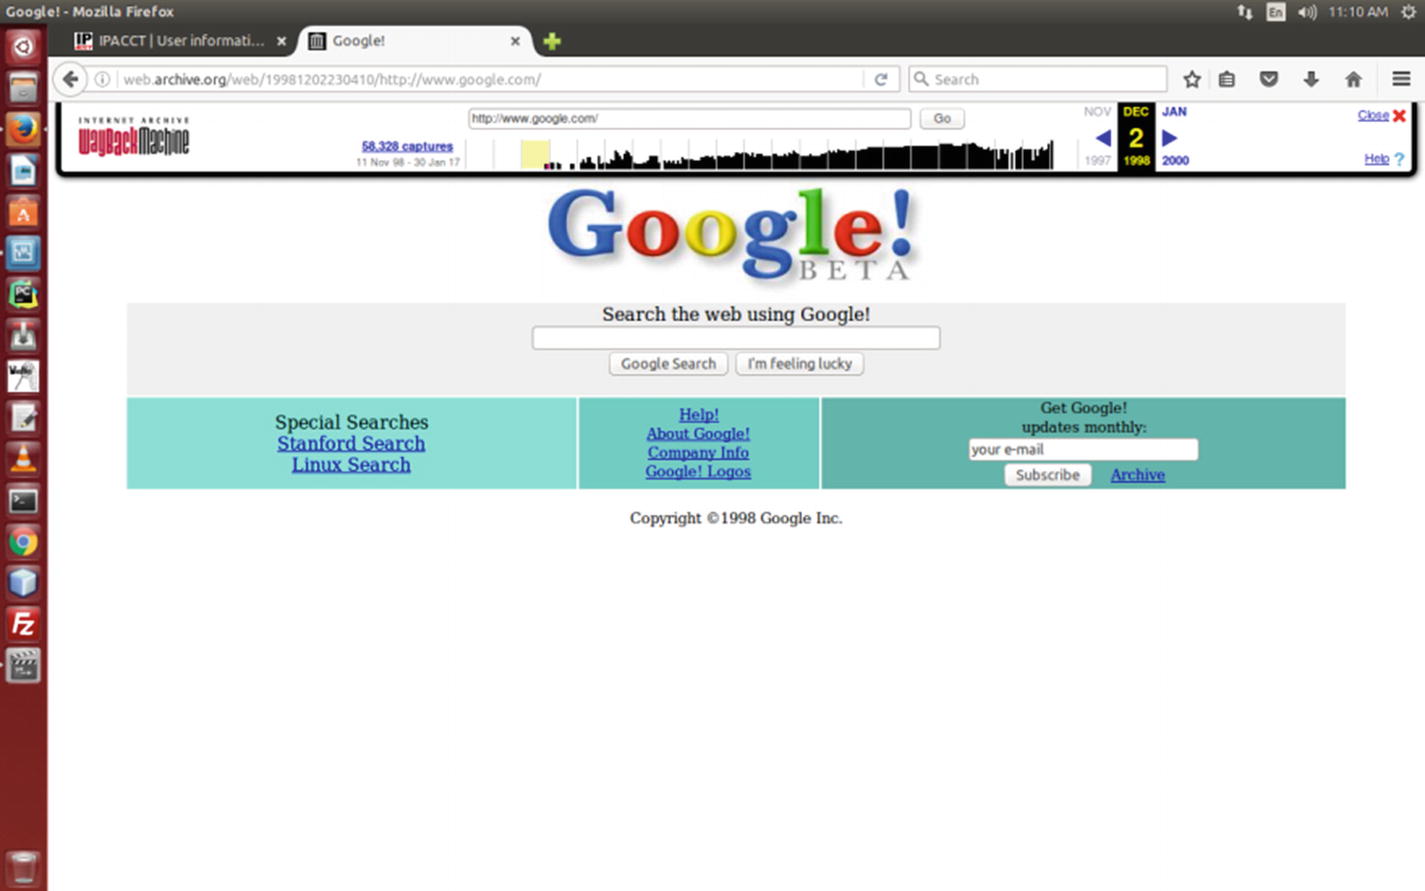Open the network indicator in top panel
This screenshot has width=1425, height=891.
point(1245,12)
